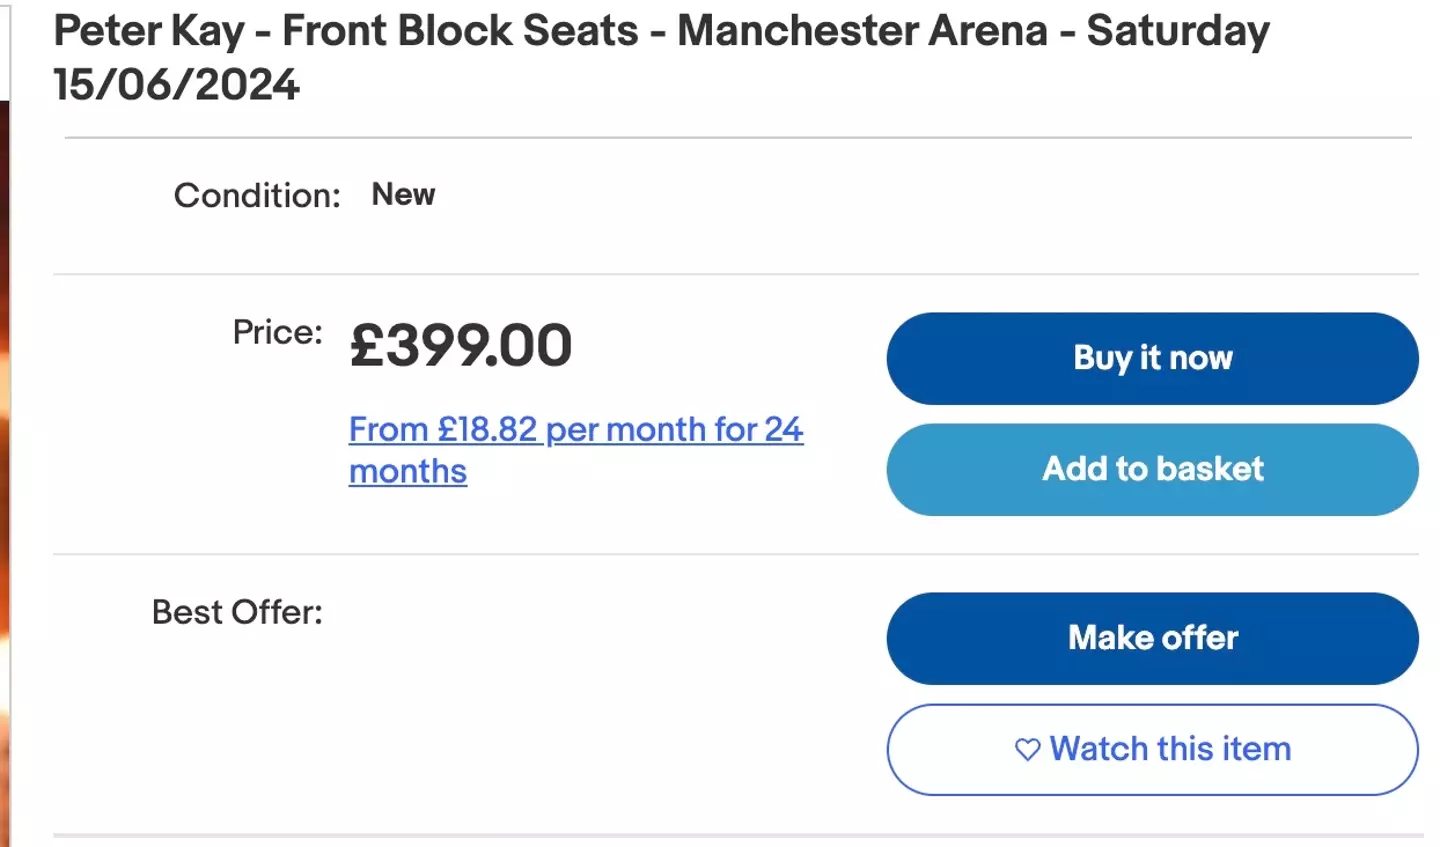Click the date 15/06/2024 in the title

(x=176, y=85)
